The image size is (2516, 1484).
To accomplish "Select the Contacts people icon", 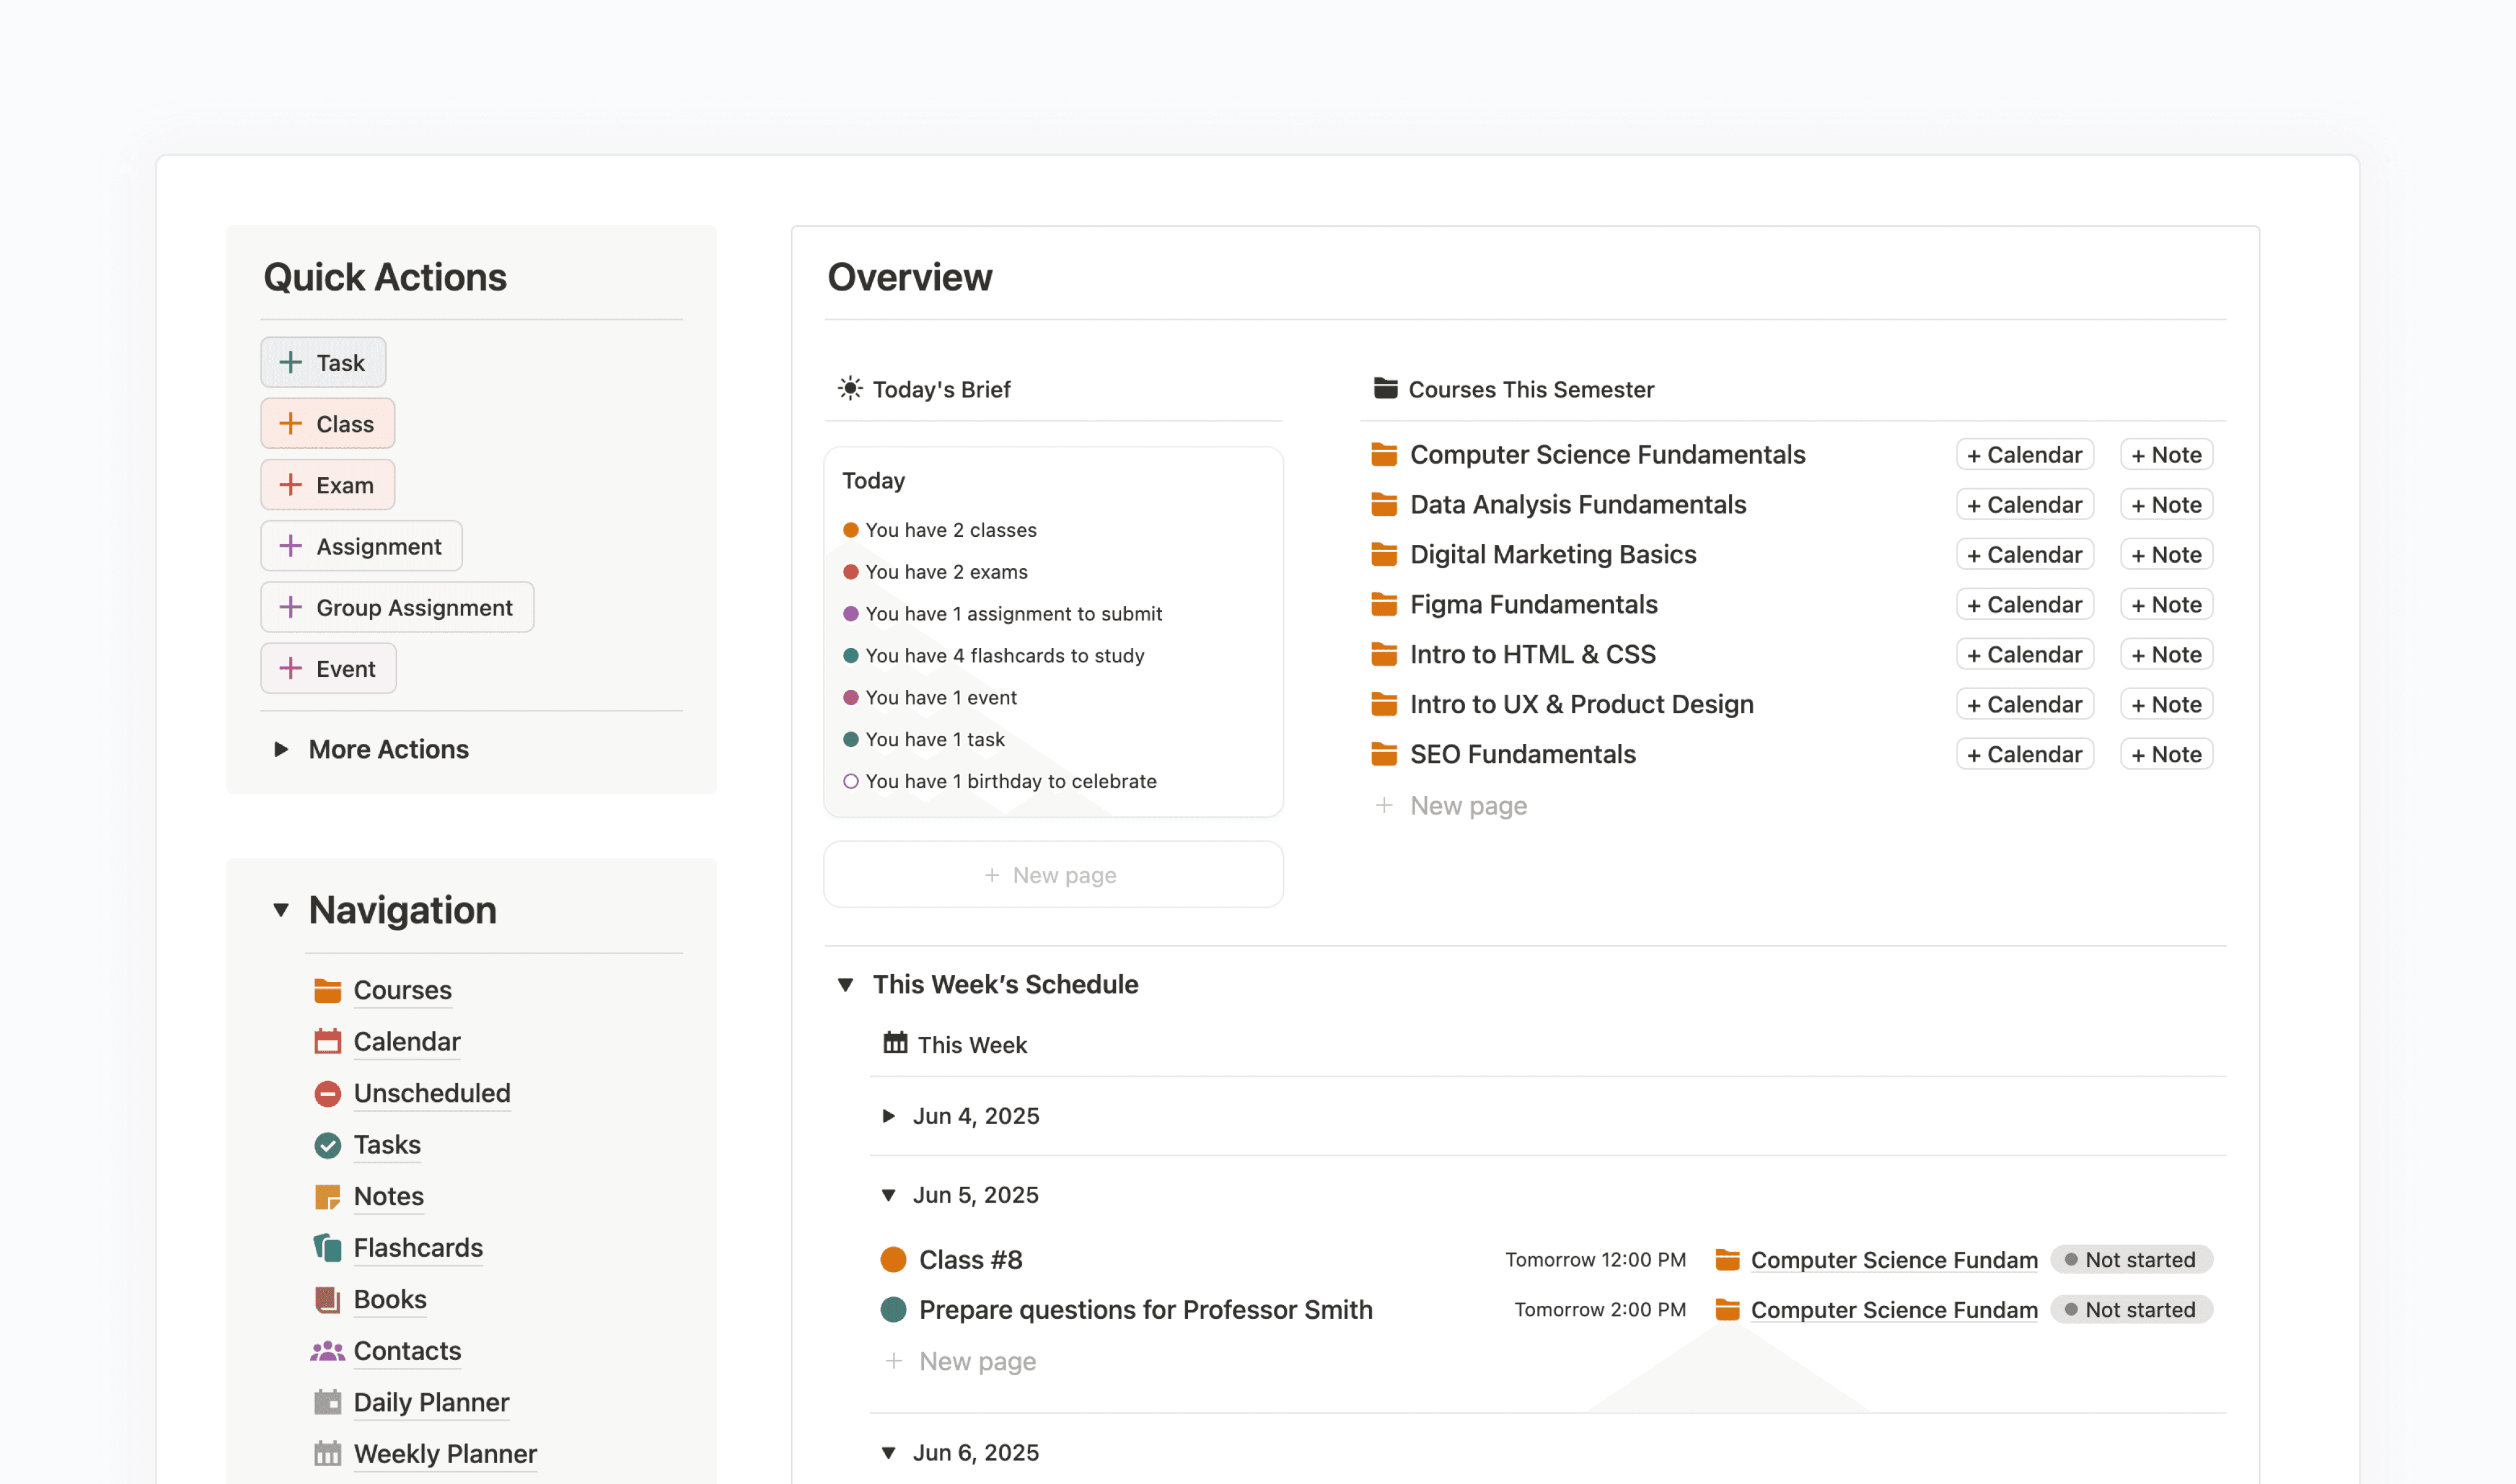I will (327, 1350).
